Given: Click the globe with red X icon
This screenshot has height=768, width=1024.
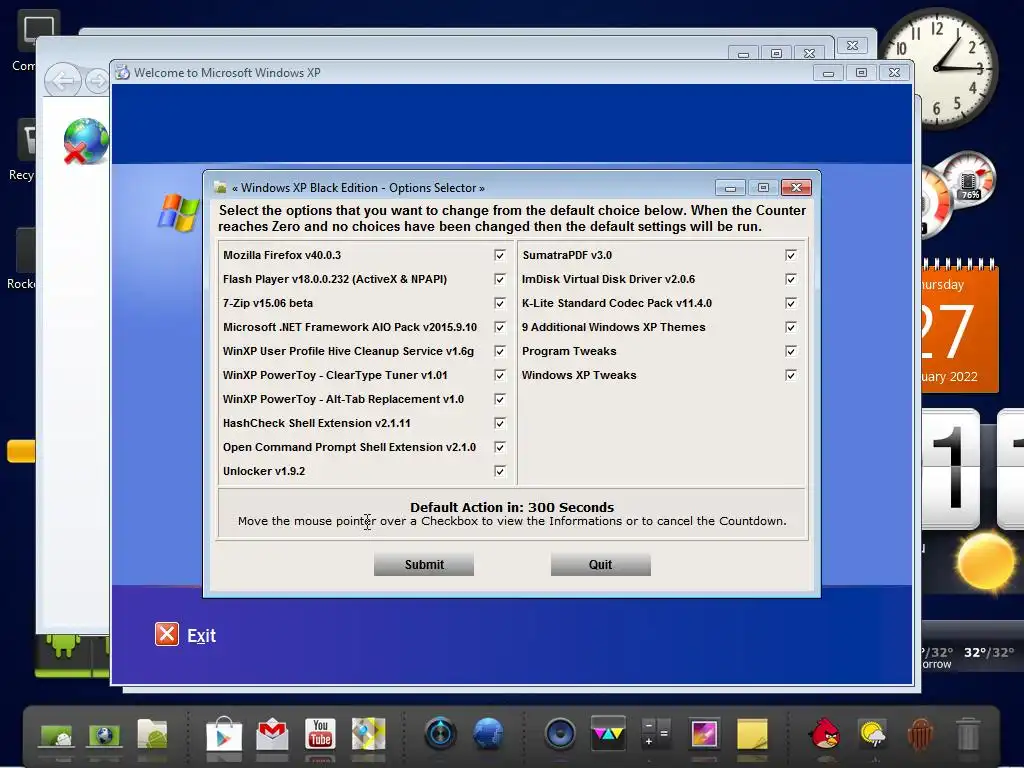Looking at the screenshot, I should (85, 142).
